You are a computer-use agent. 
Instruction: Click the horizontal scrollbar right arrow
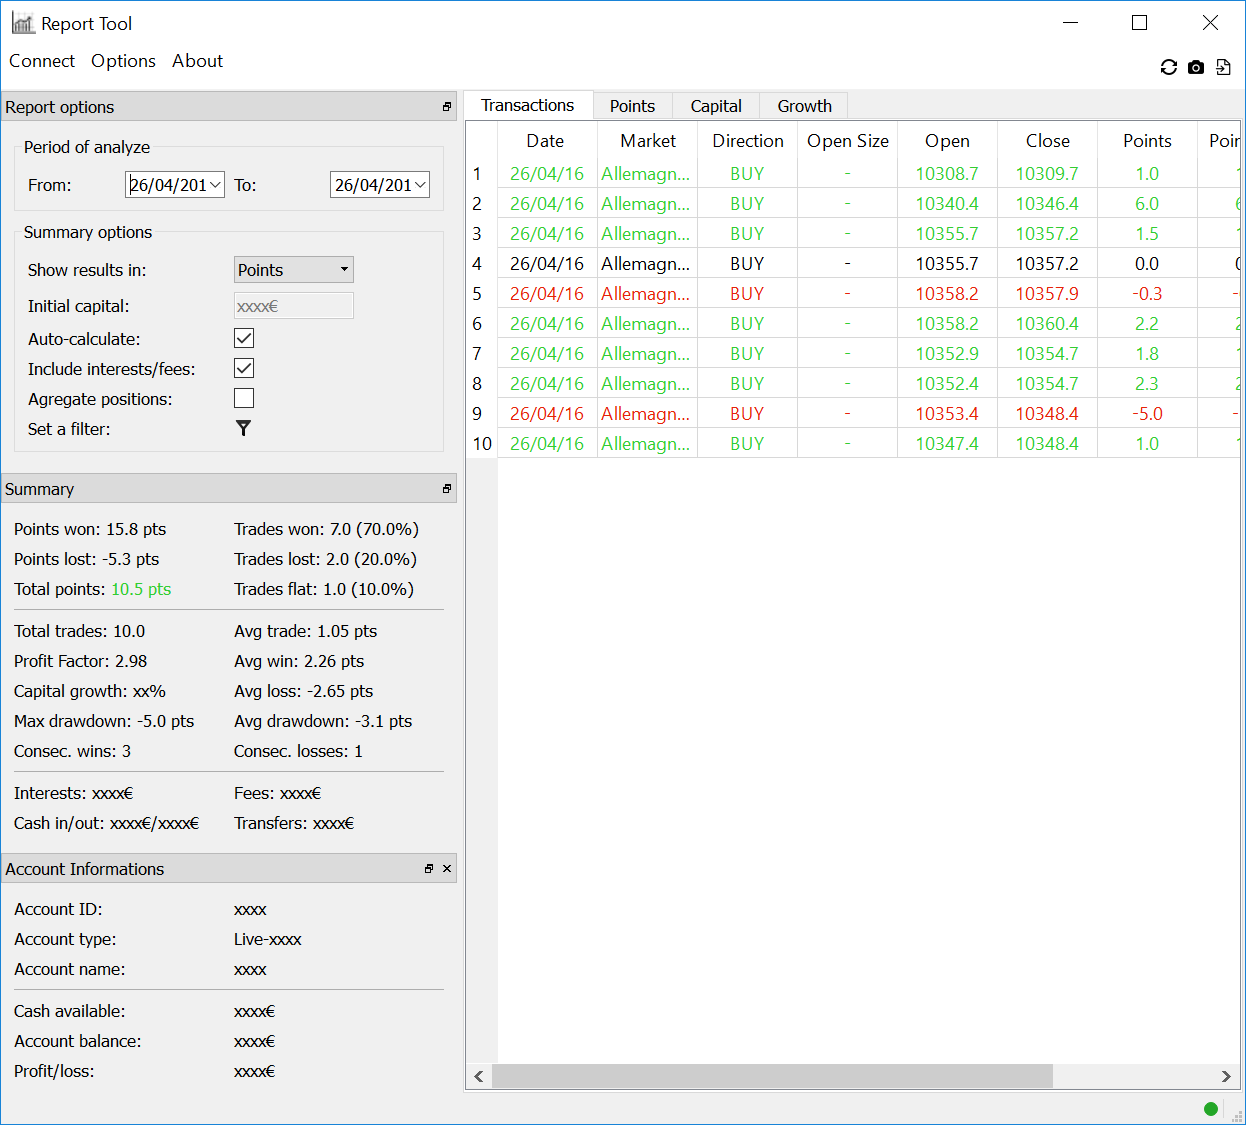click(x=1226, y=1076)
